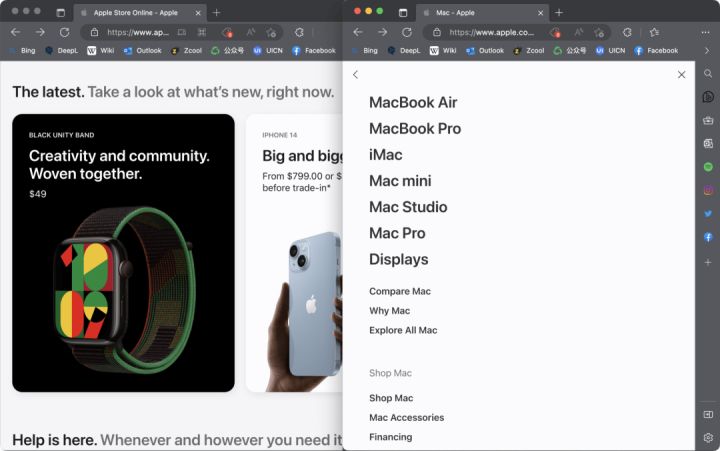Close the Mac - Apple tab

(x=540, y=13)
